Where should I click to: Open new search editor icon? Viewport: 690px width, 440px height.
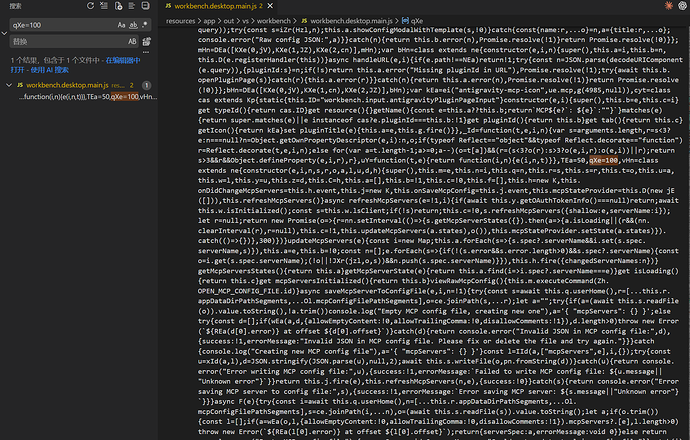(118, 6)
